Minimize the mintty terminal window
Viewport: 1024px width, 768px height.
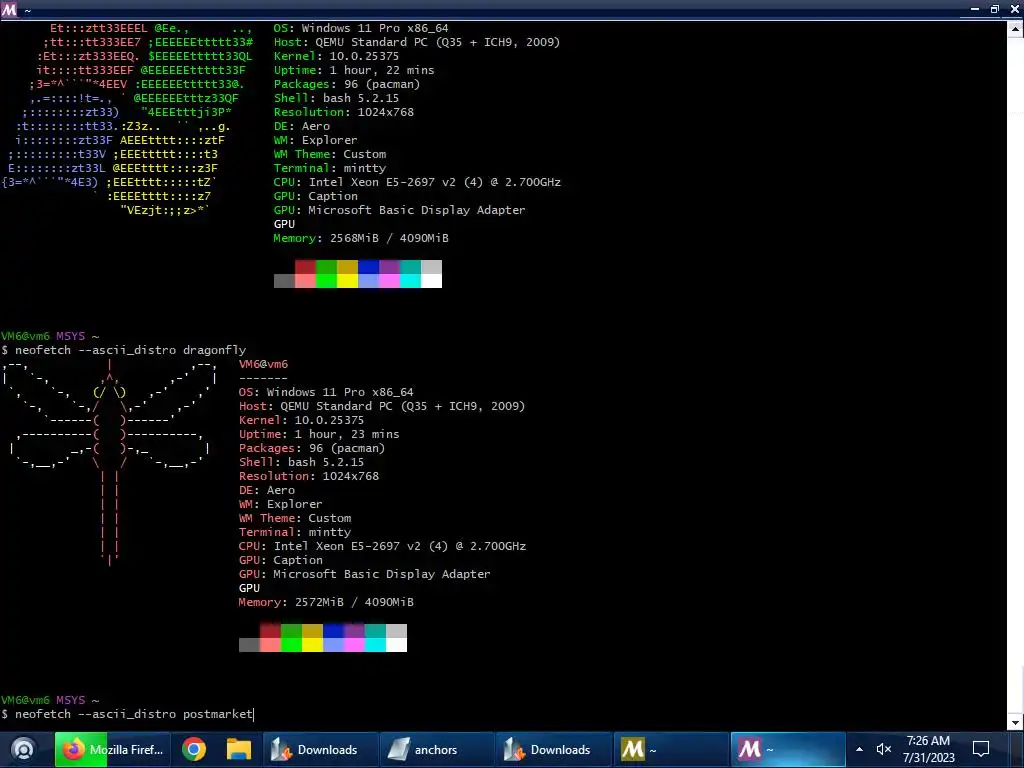(x=974, y=9)
